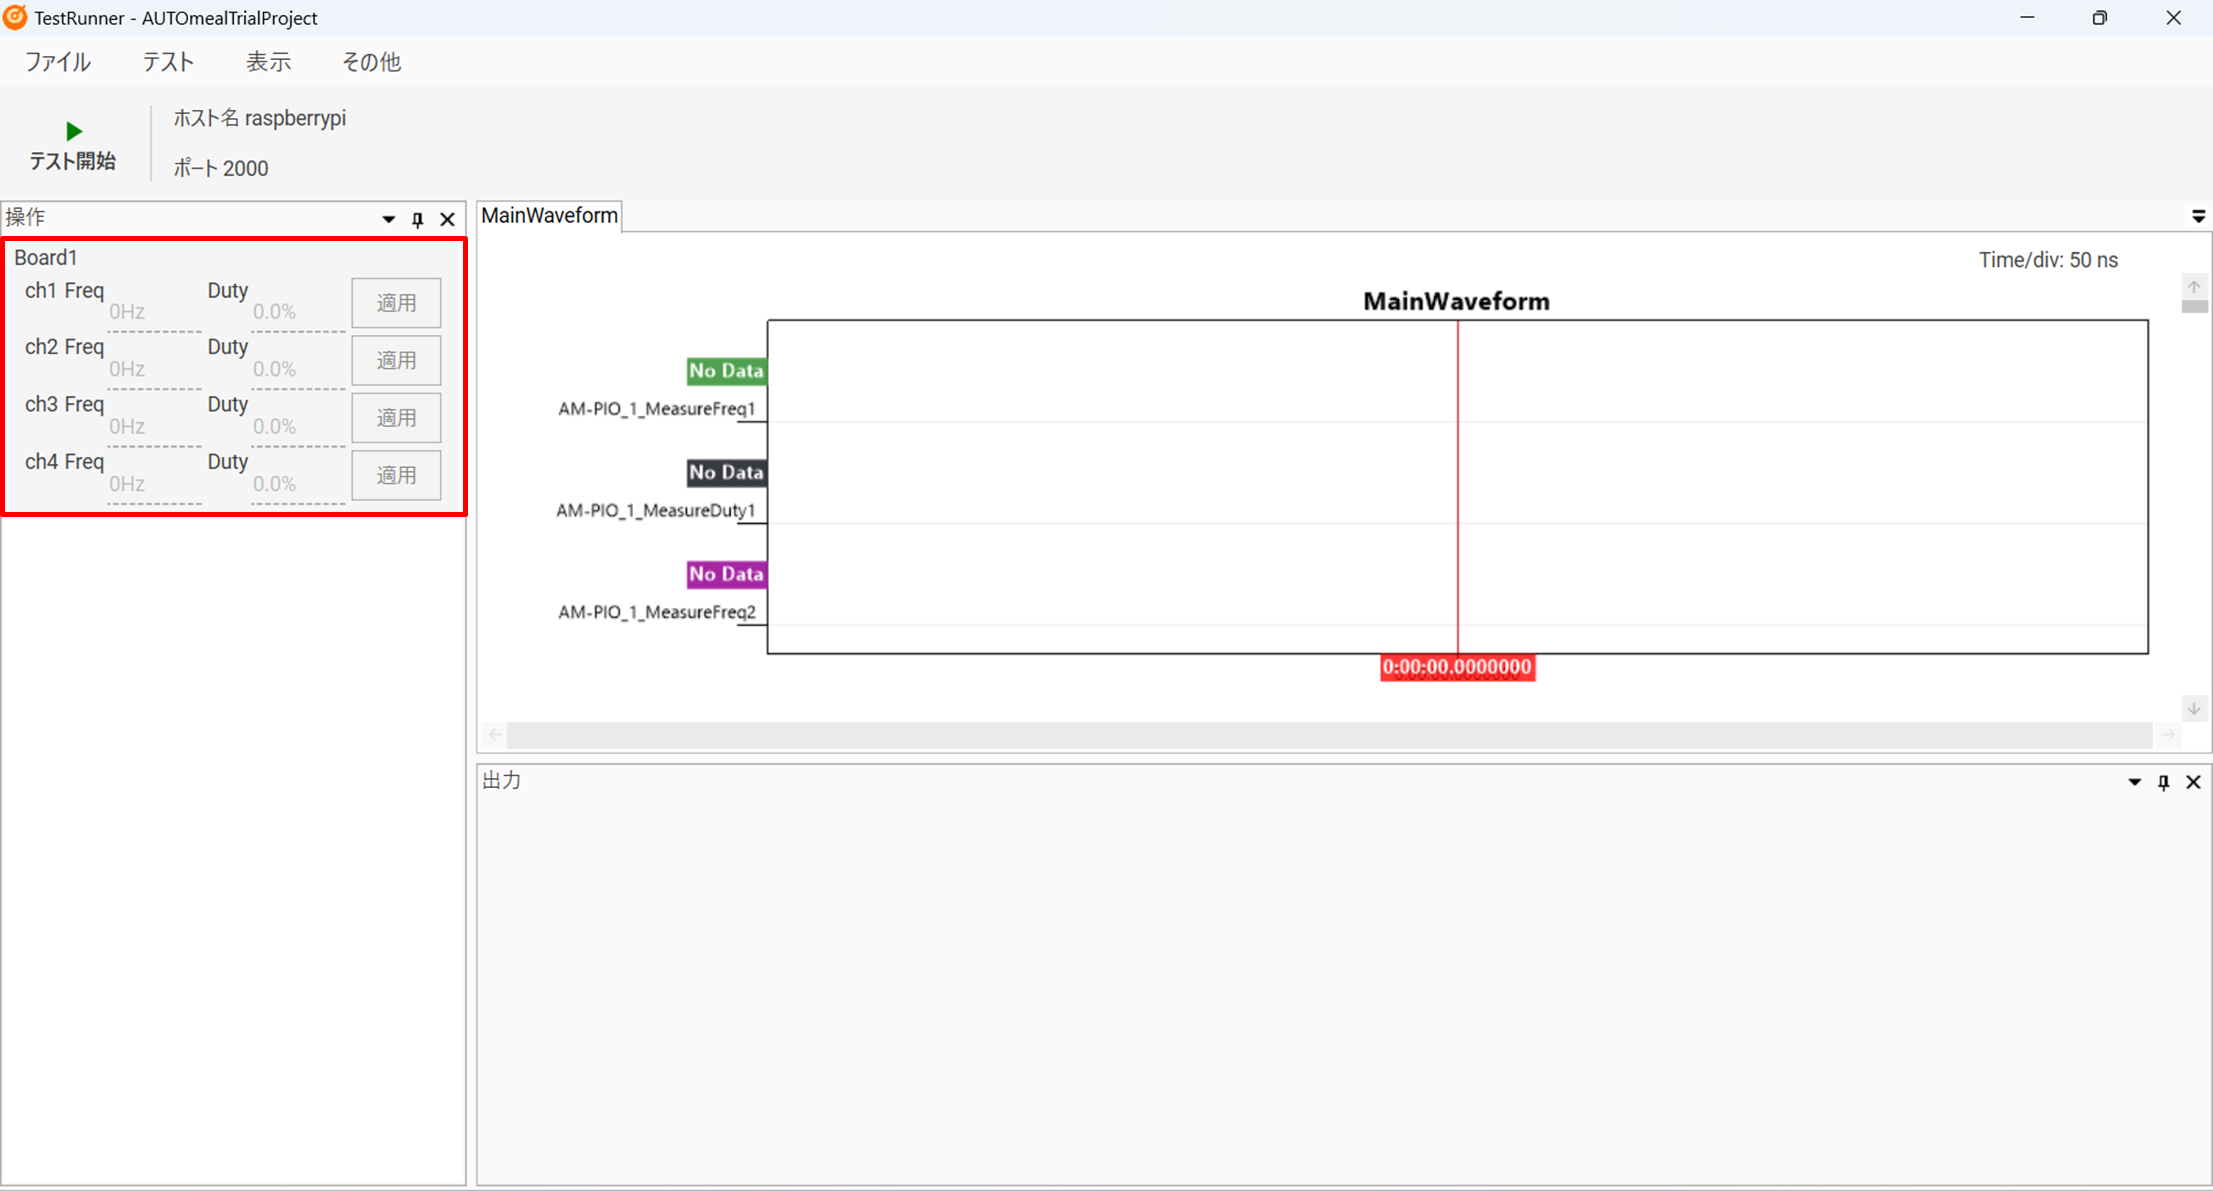Close the 出力 output panel
Viewport: 2213px width, 1191px height.
[2193, 782]
